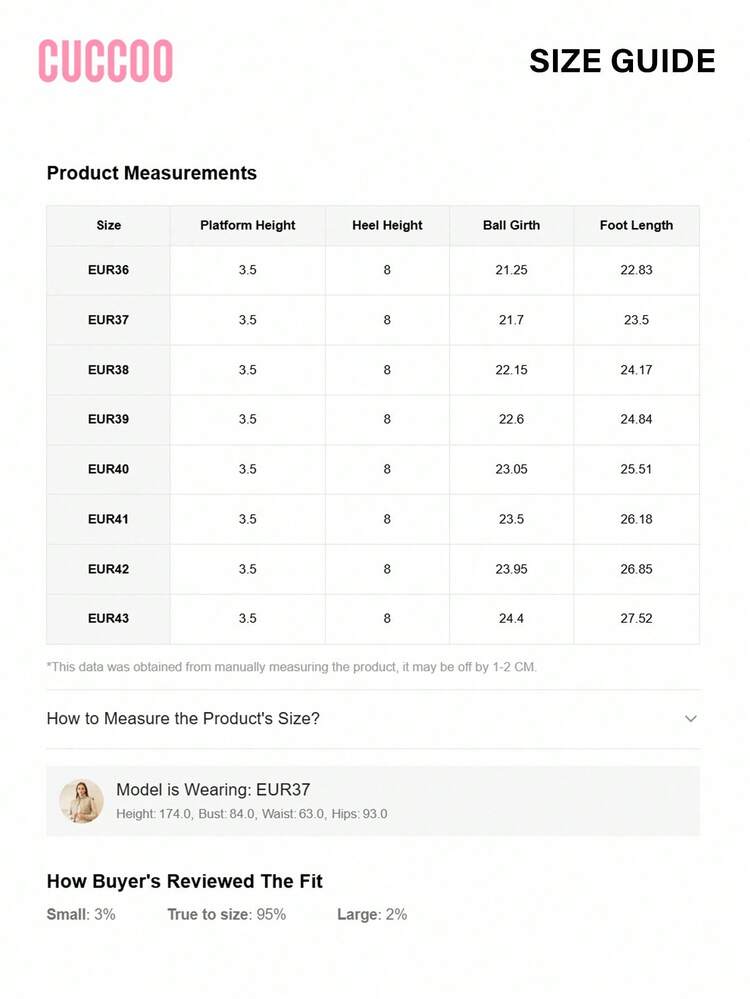
Task: Click the EUR42 size label
Action: [108, 569]
